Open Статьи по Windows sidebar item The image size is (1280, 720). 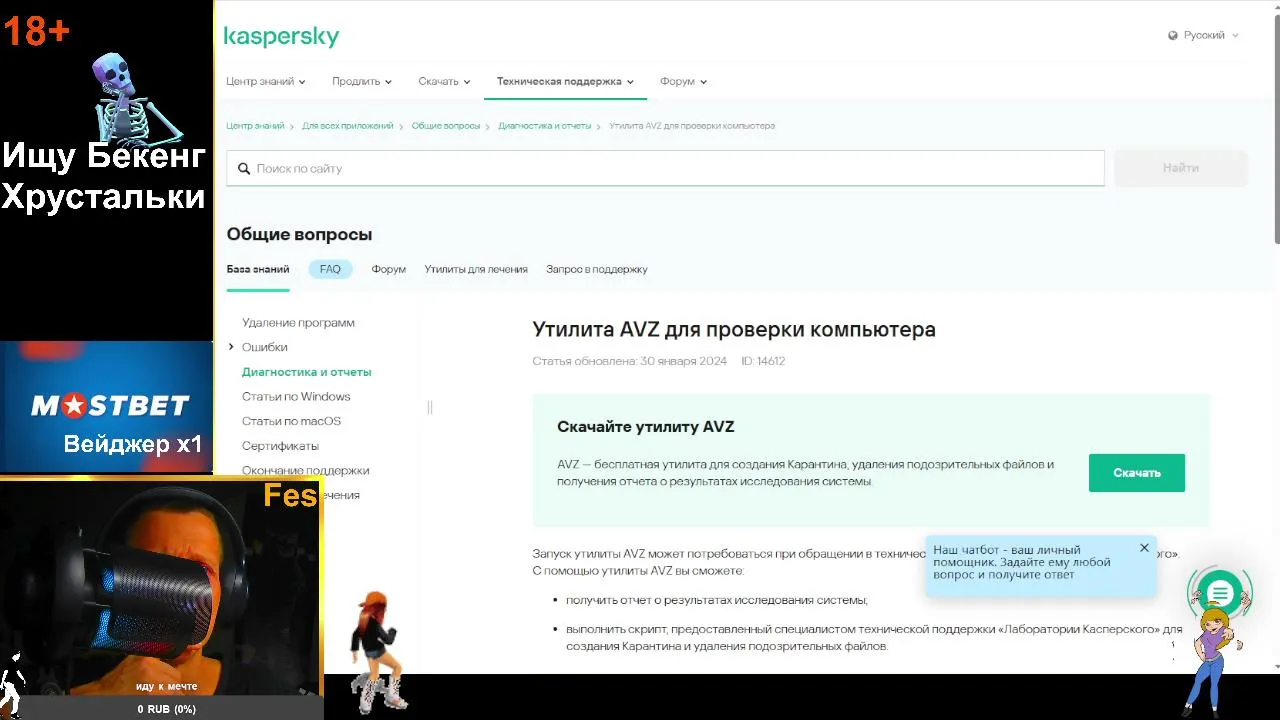(x=296, y=397)
